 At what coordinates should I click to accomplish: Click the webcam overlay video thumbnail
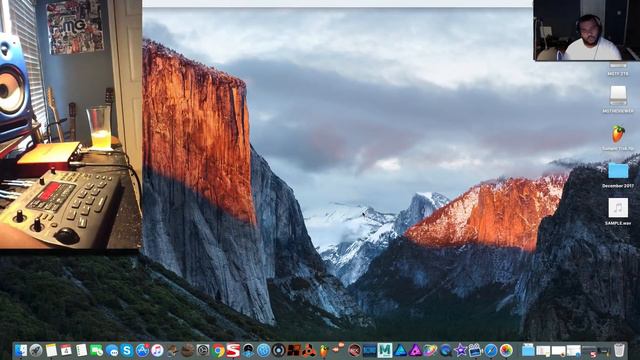tap(587, 30)
